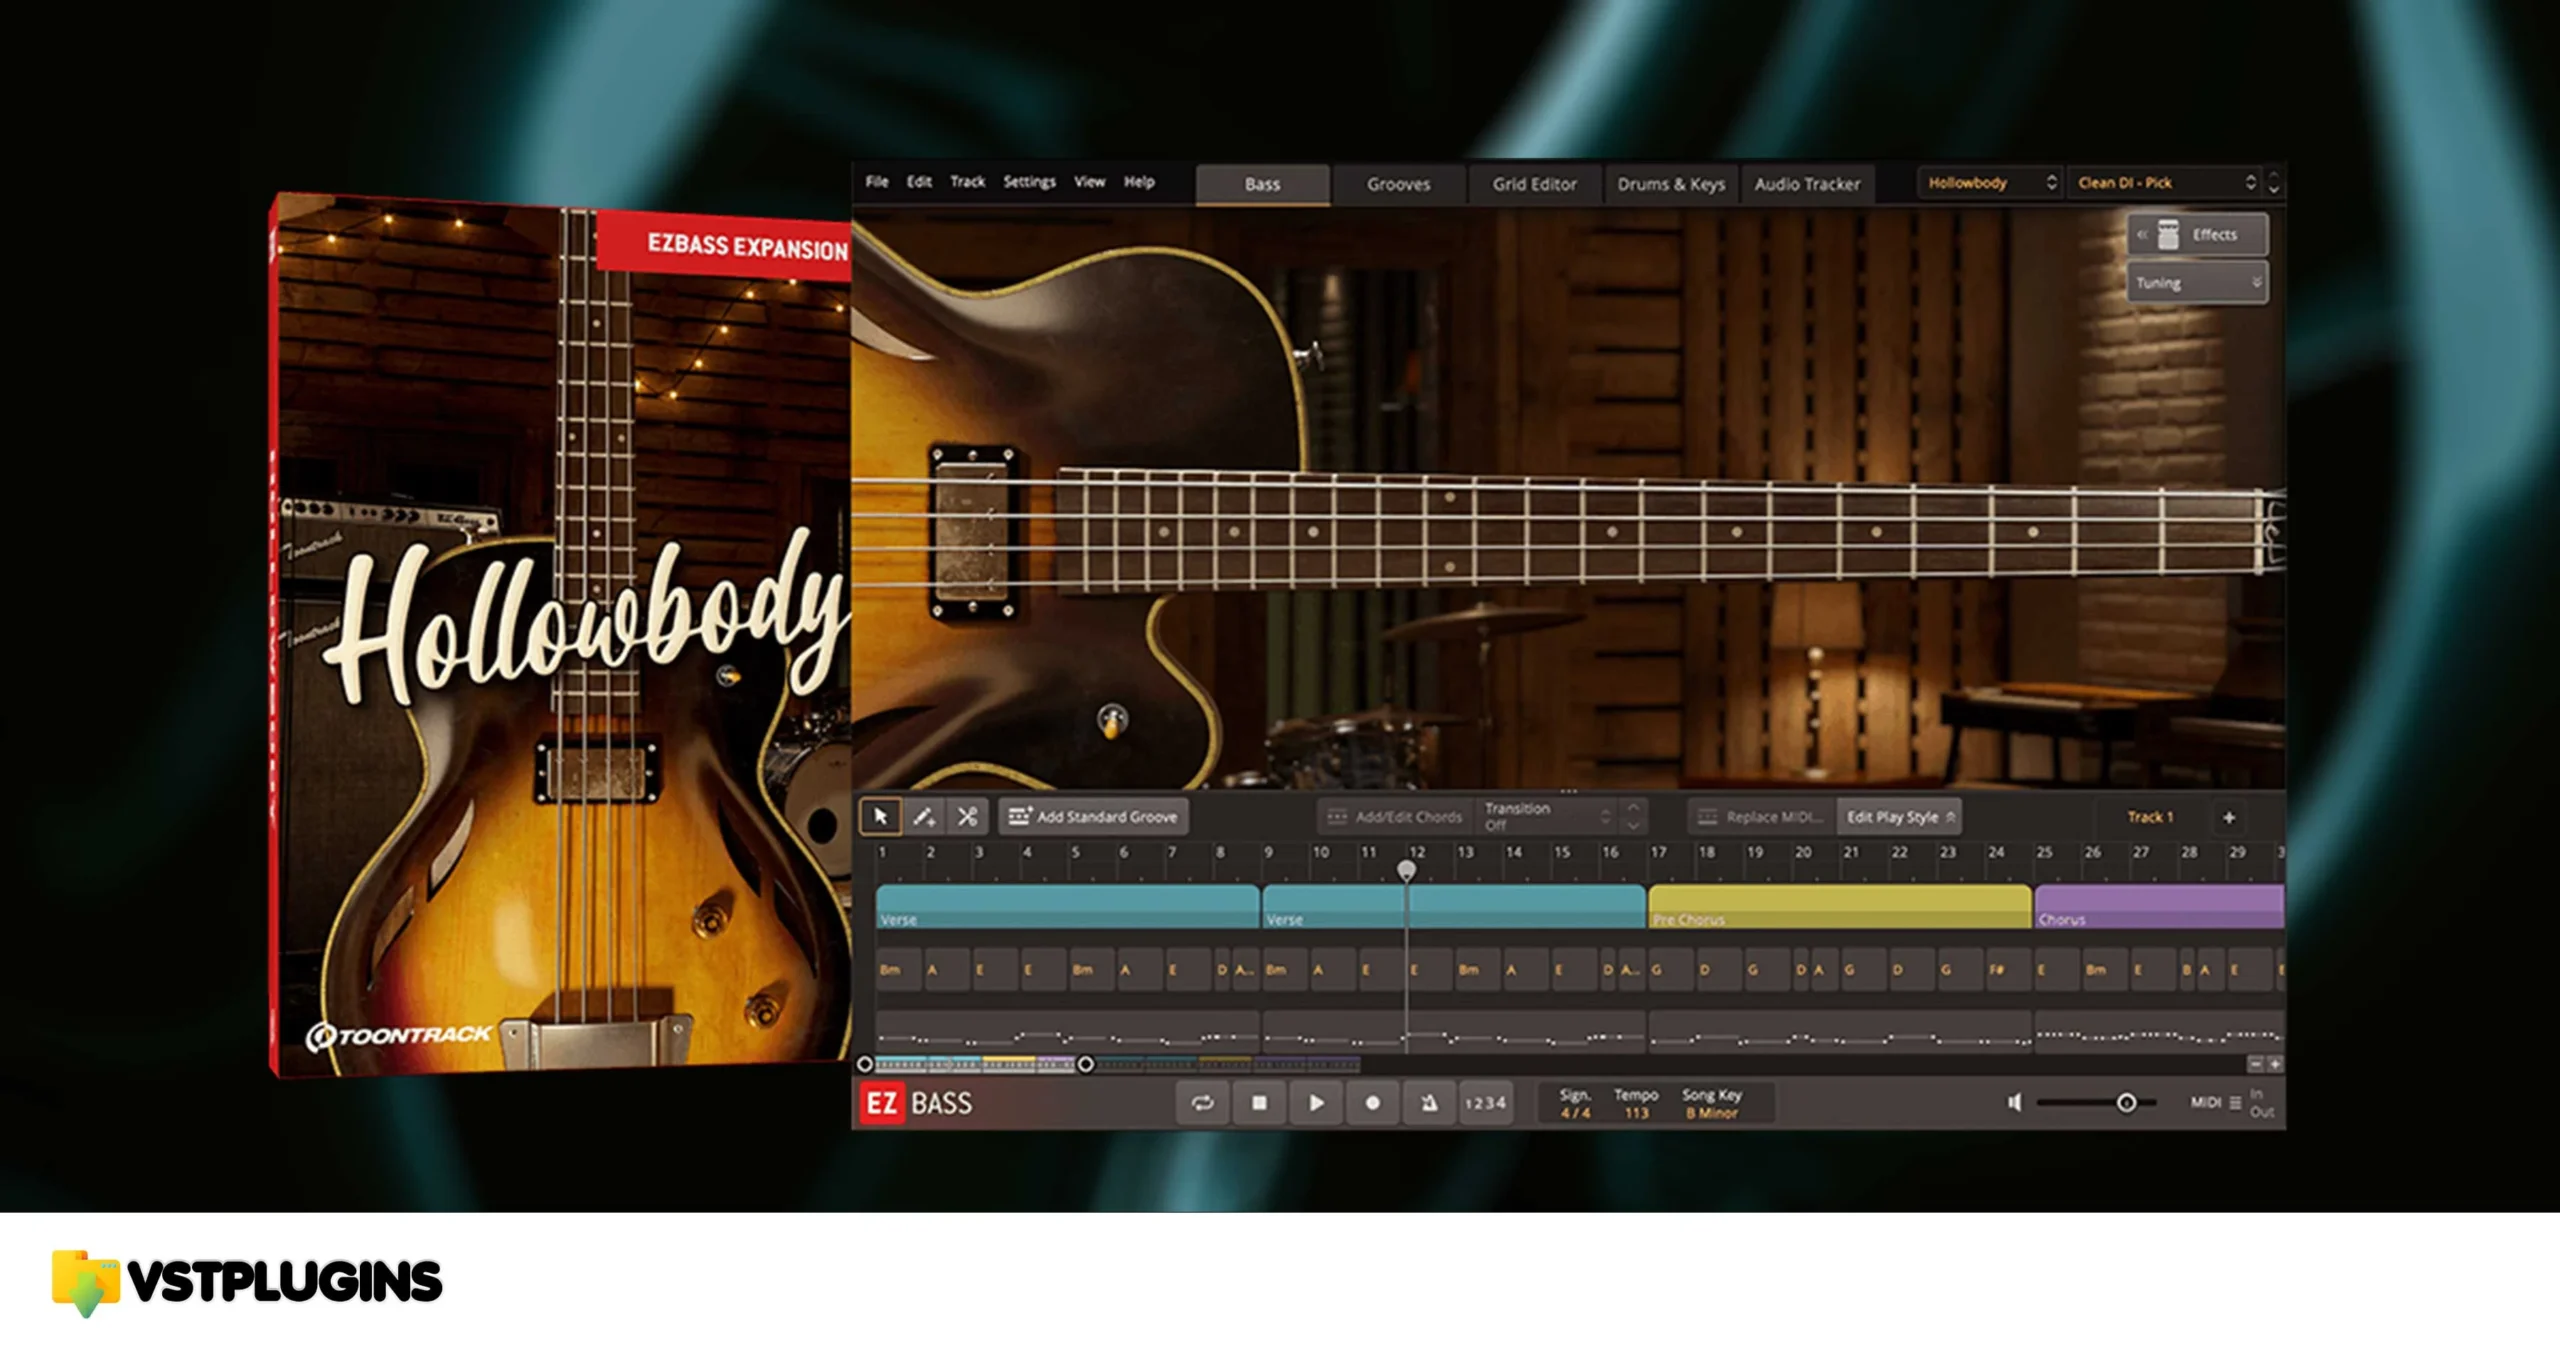Mute using the speaker volume icon
2560x1357 pixels.
[x=2015, y=1102]
